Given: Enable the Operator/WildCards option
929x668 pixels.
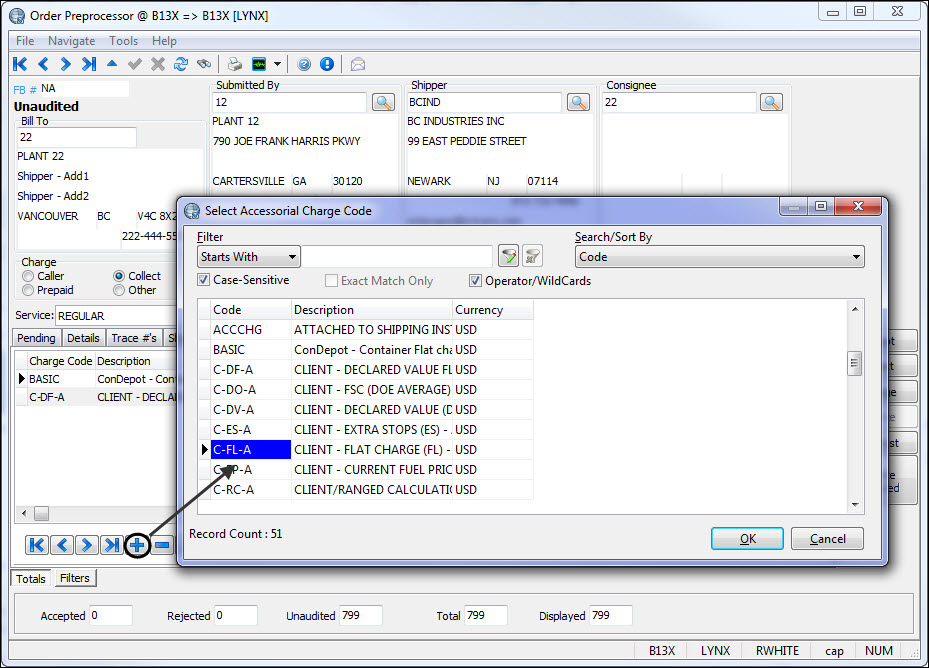Looking at the screenshot, I should (476, 280).
